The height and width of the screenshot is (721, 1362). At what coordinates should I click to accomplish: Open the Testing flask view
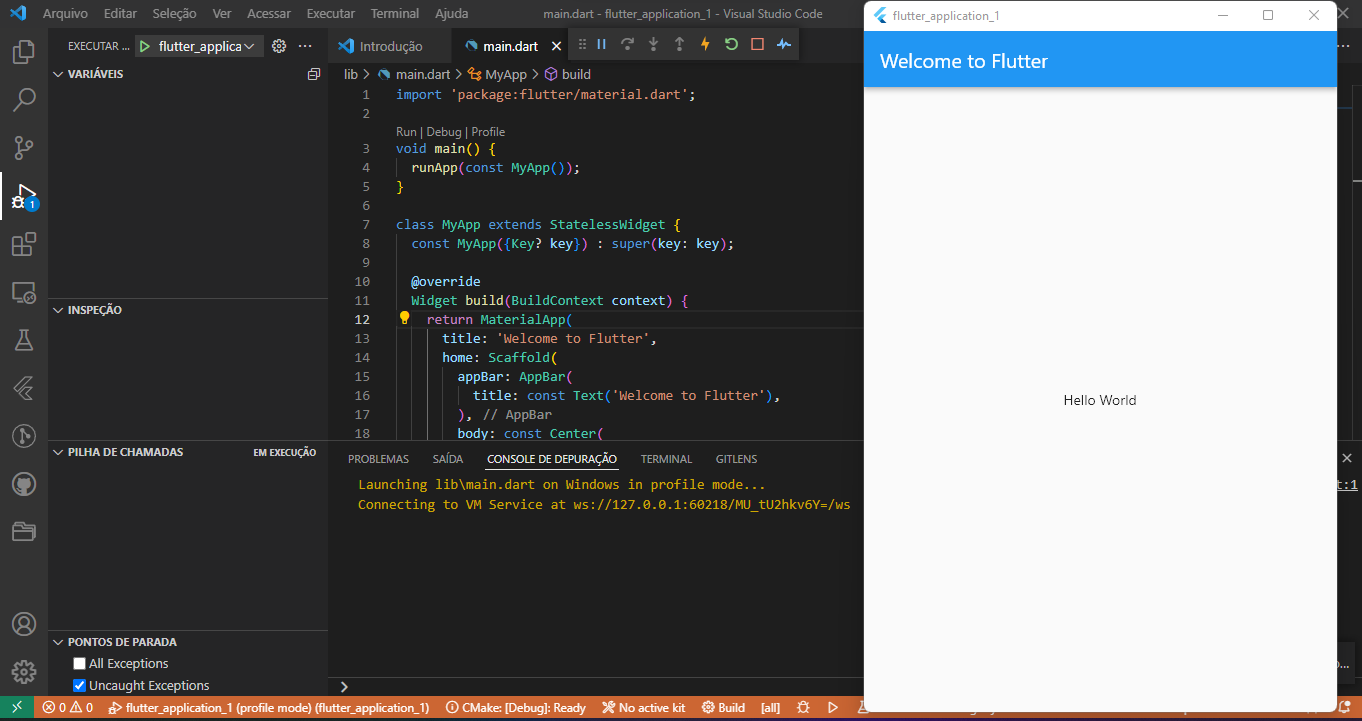[24, 340]
